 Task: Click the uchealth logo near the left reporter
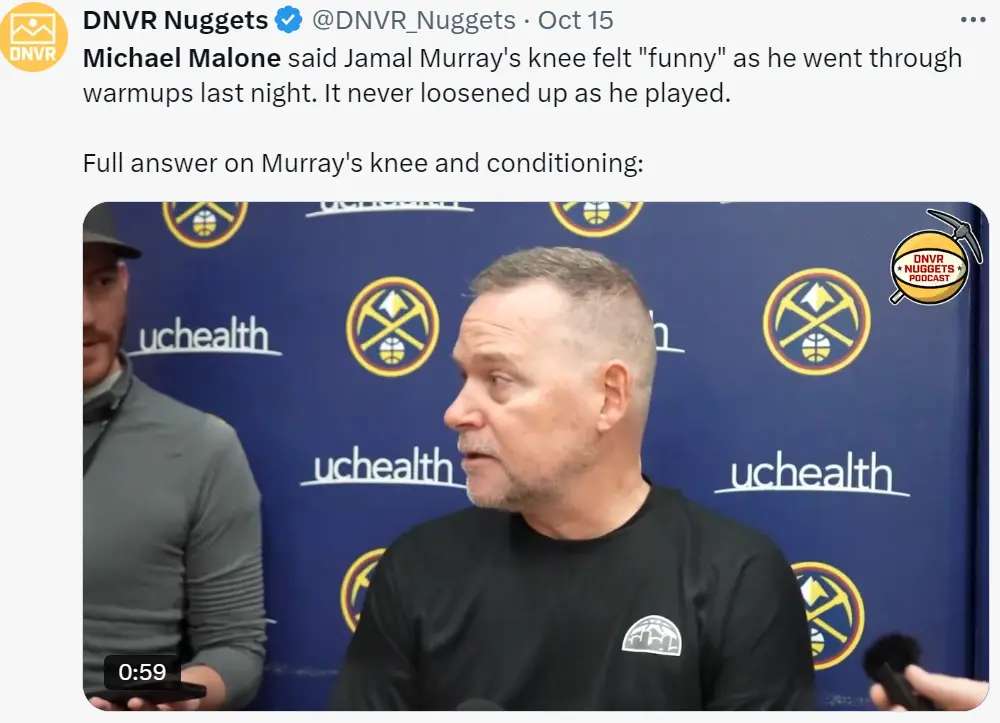[204, 335]
